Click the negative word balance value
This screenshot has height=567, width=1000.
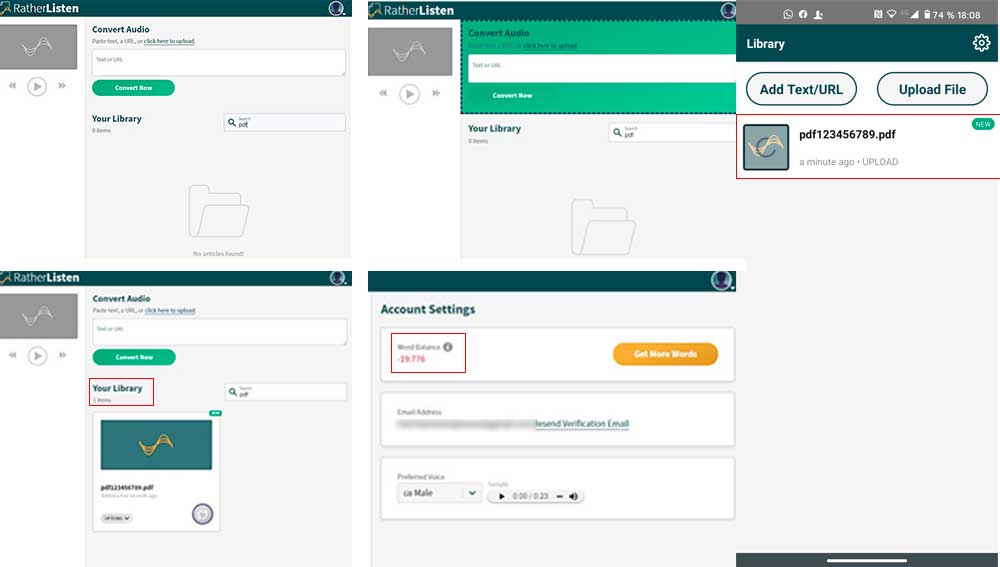coord(411,359)
